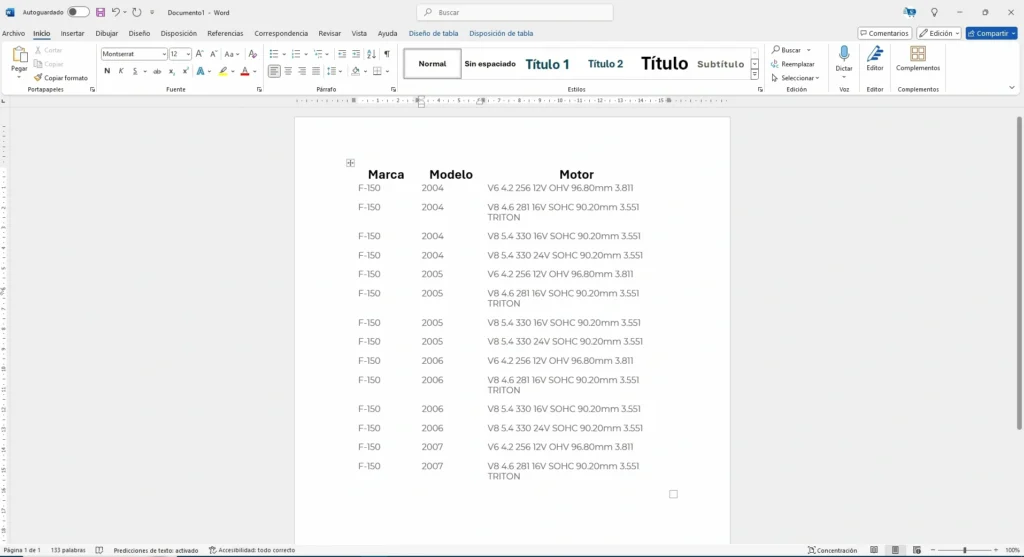Apply strikethrough formatting
The height and width of the screenshot is (557, 1024).
[x=157, y=71]
